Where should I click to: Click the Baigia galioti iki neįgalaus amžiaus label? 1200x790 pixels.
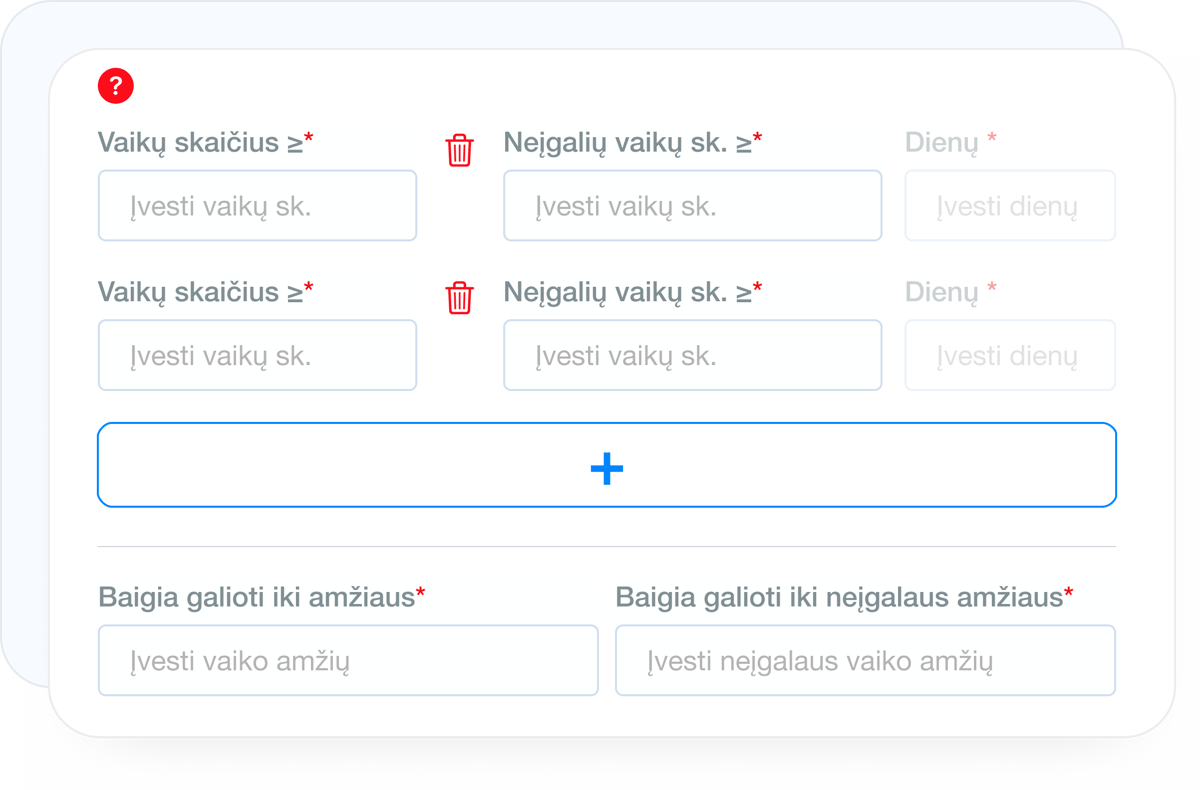click(x=838, y=598)
